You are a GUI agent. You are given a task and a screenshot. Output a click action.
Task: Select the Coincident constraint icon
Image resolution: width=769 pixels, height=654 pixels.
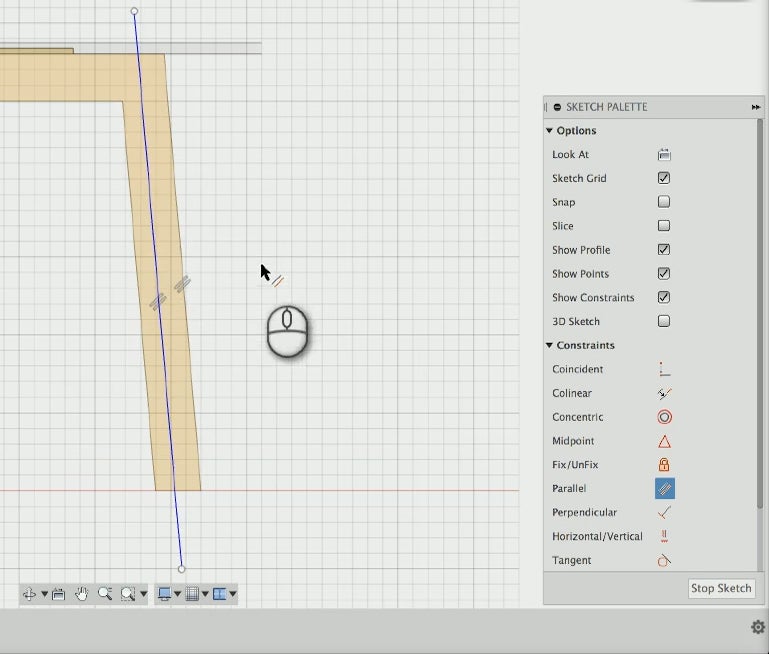[664, 369]
